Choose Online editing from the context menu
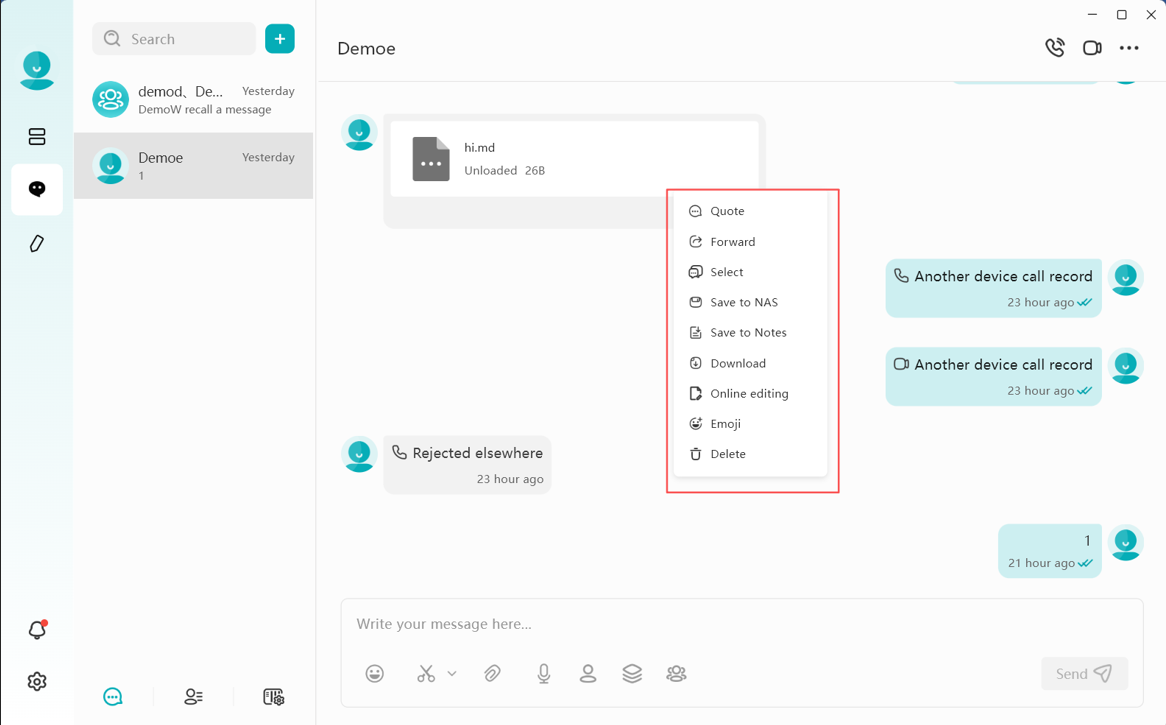1166x725 pixels. coord(750,393)
